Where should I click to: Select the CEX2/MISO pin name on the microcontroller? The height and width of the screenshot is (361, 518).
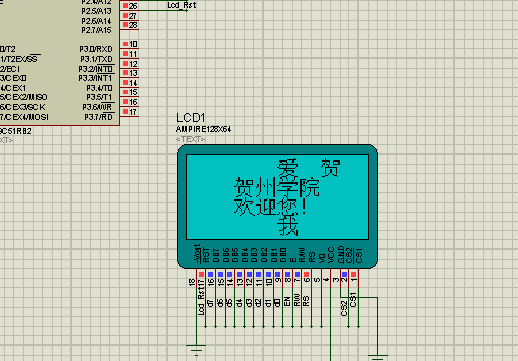pos(24,97)
